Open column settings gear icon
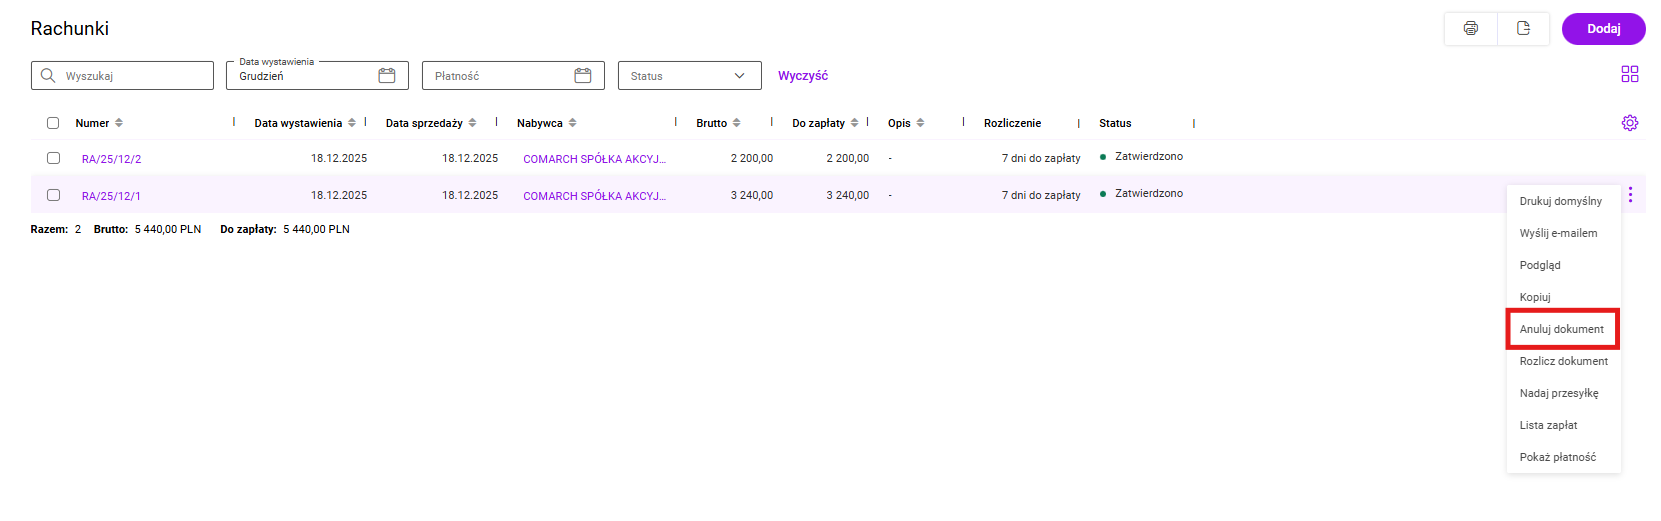The height and width of the screenshot is (521, 1661). pos(1629,123)
